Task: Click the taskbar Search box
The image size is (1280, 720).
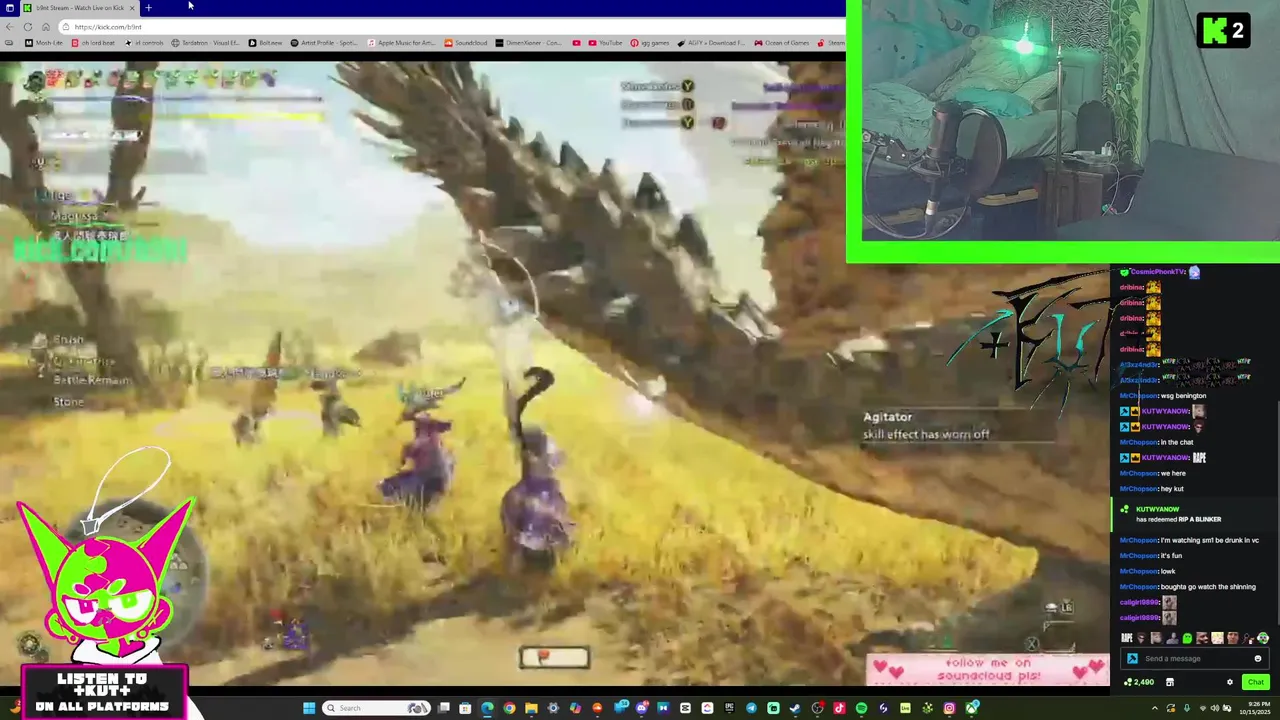Action: pos(376,708)
